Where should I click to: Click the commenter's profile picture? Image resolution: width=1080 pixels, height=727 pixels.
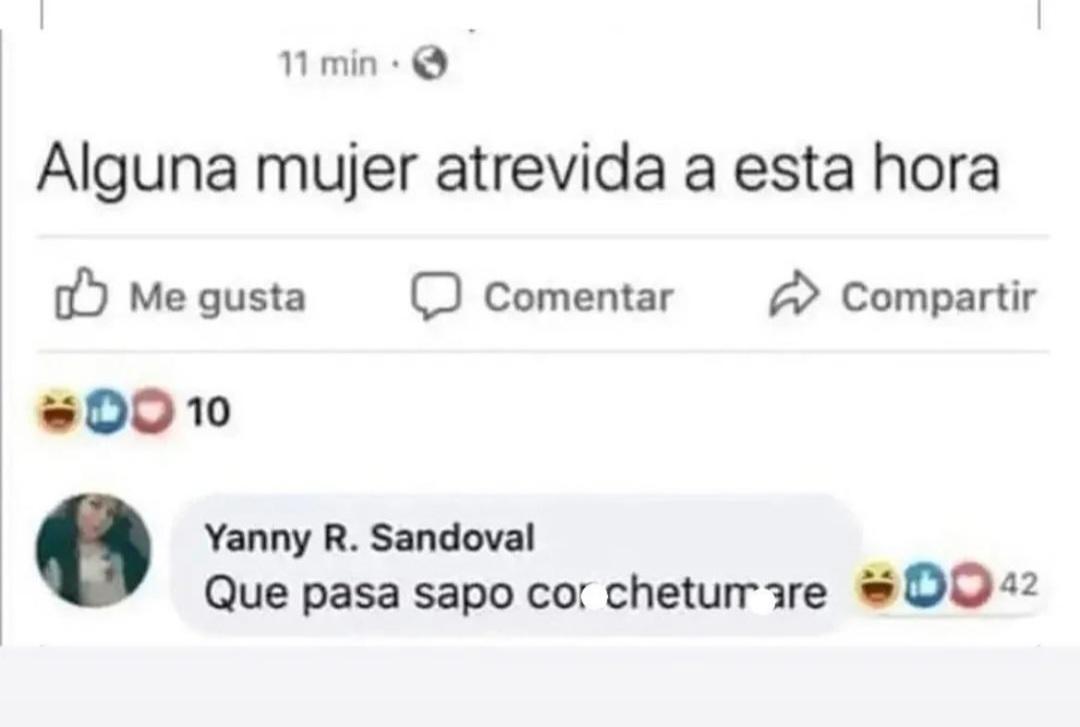pos(93,550)
